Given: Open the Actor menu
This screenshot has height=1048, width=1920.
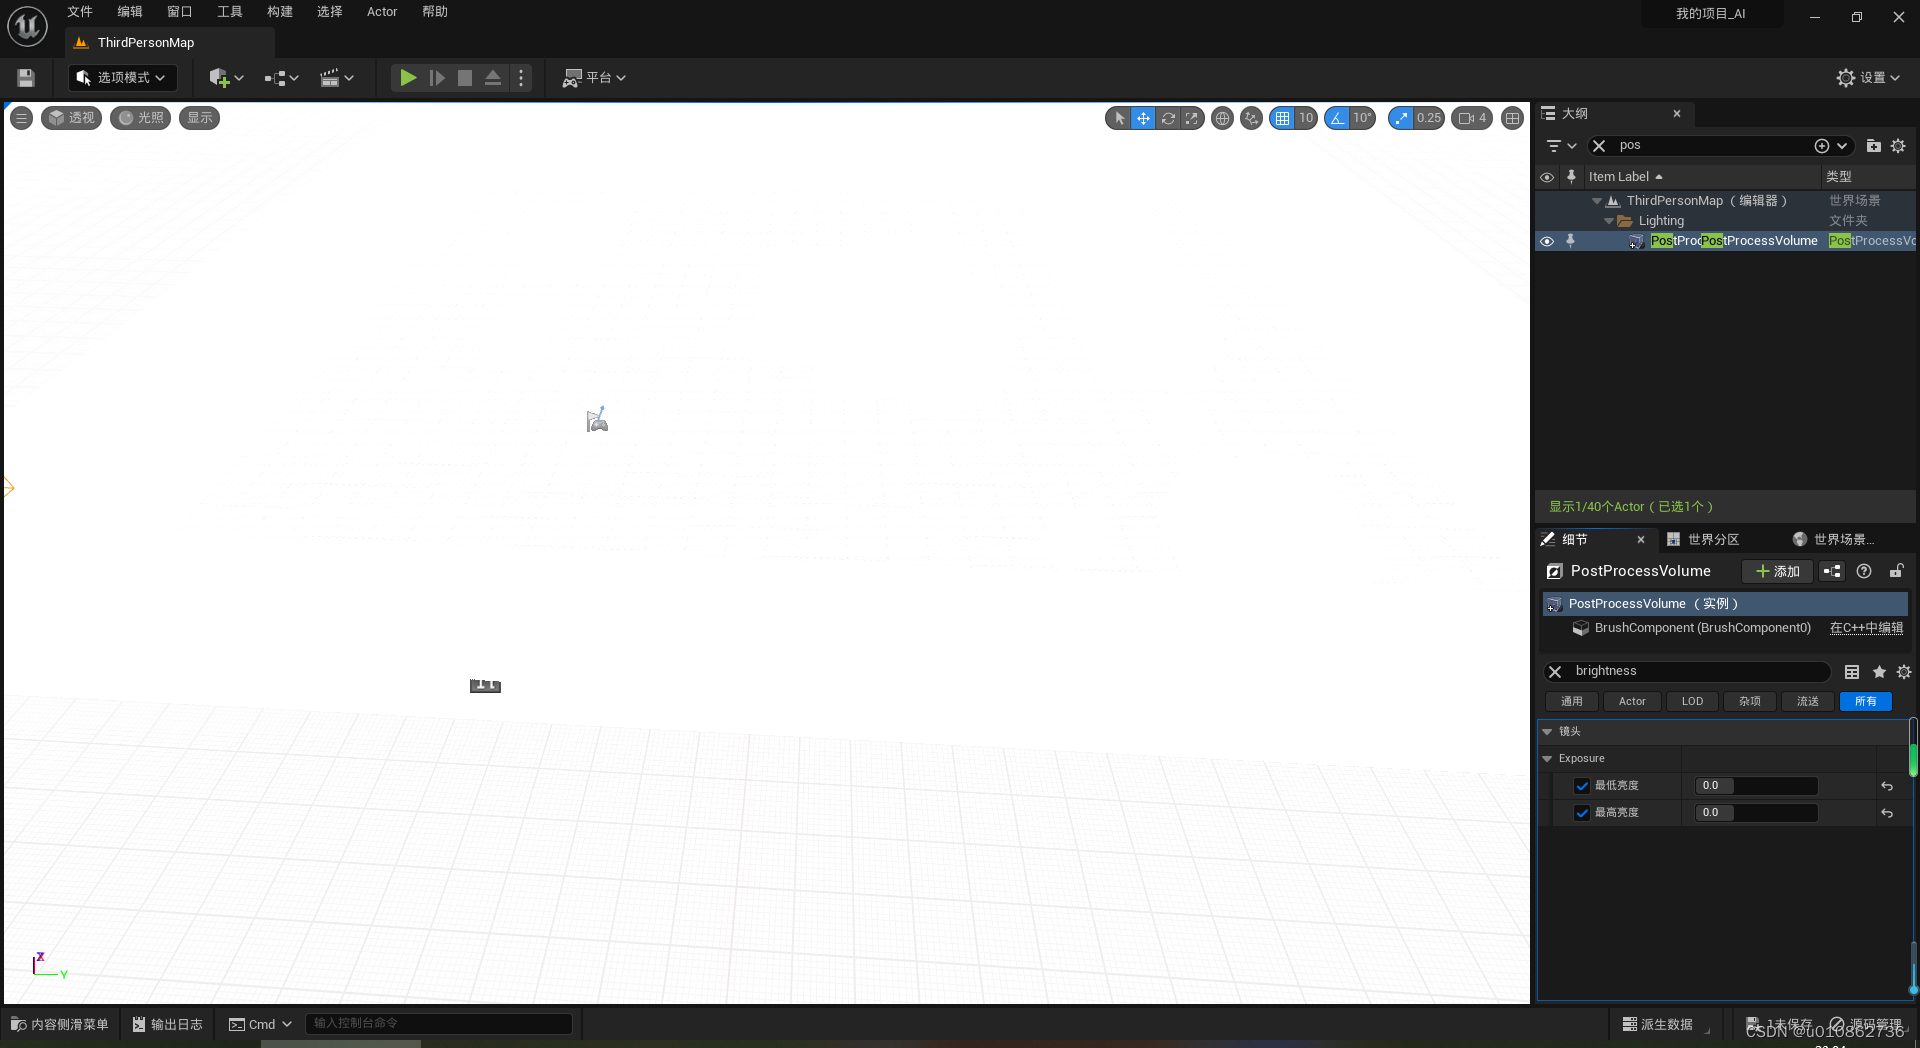Looking at the screenshot, I should (x=382, y=12).
